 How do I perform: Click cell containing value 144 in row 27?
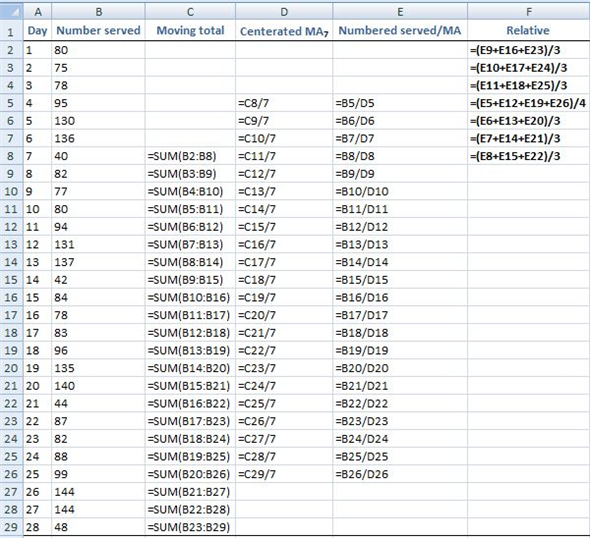[x=98, y=492]
